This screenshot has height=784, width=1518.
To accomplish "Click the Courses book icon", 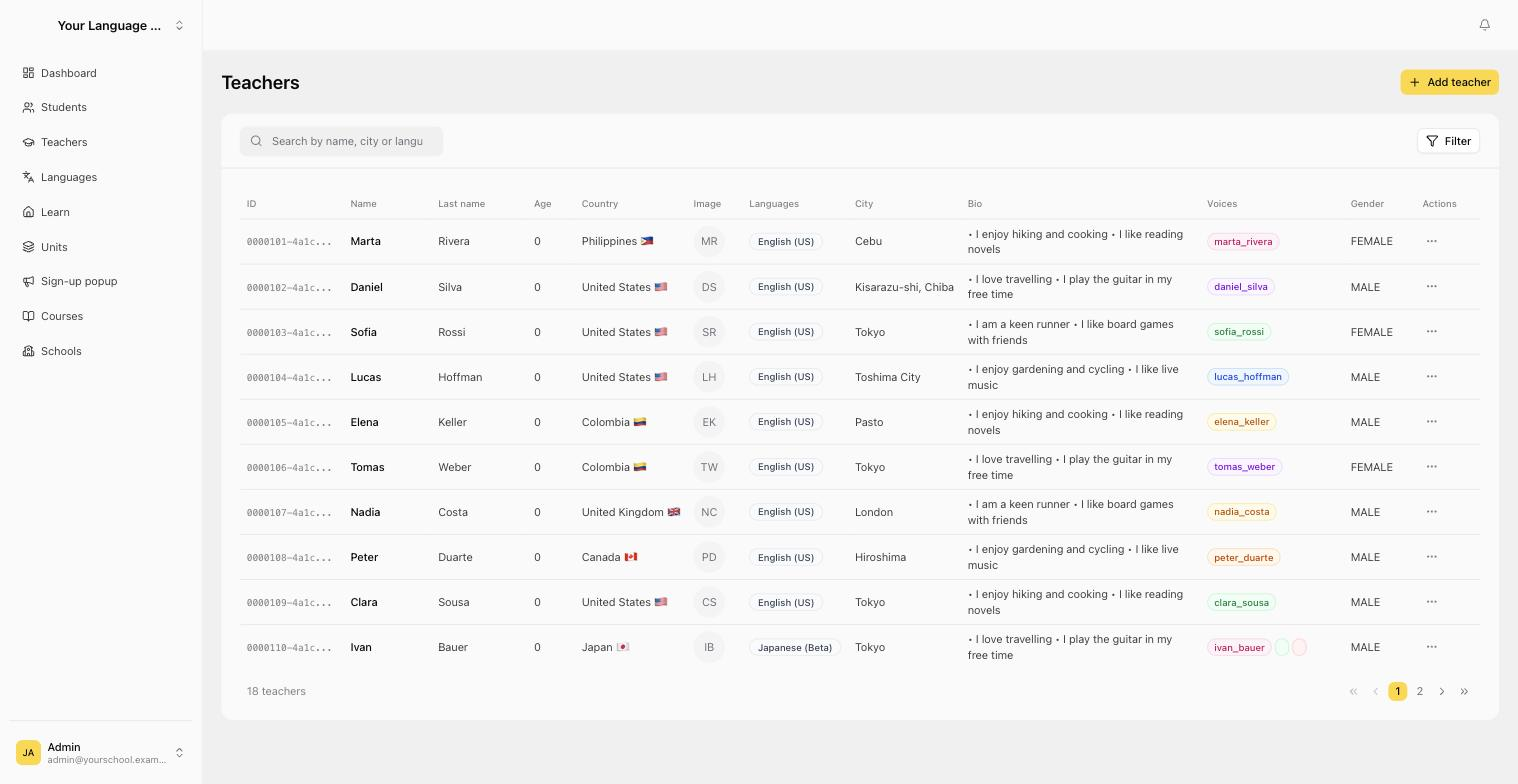I will [x=28, y=316].
